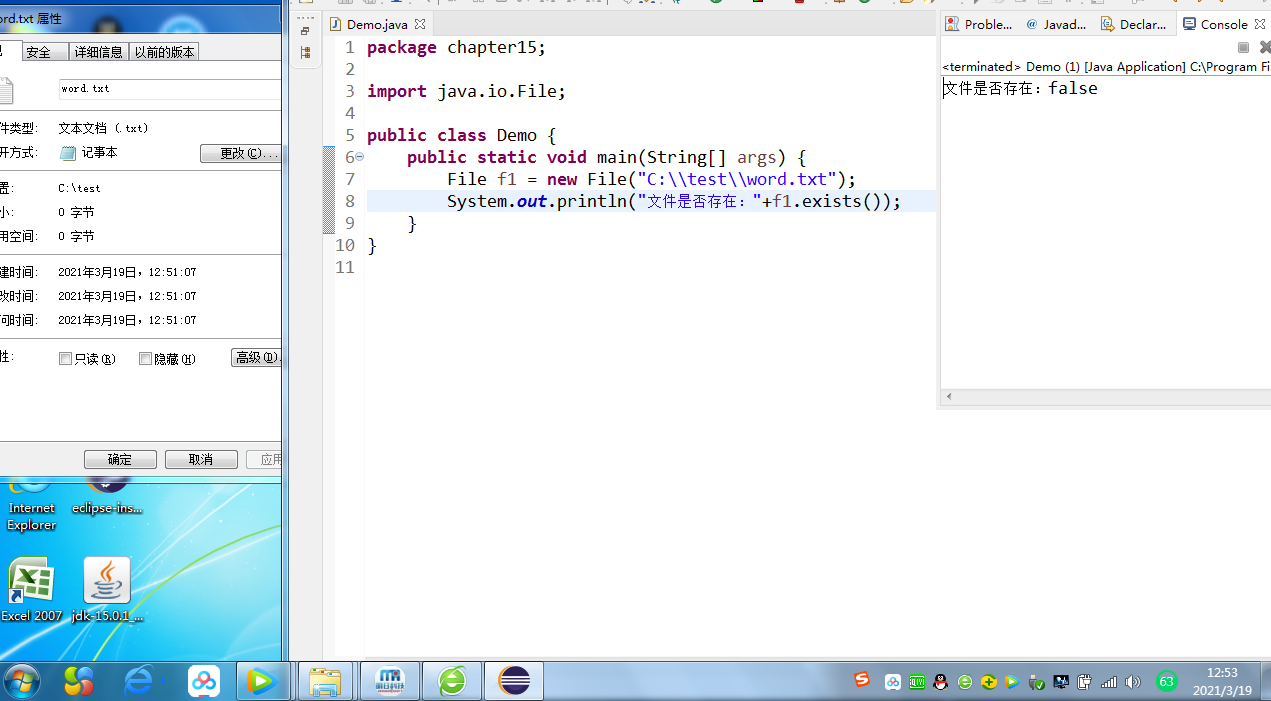The image size is (1271, 701).
Task: Open Tencent Video taskbar icon
Action: (x=261, y=682)
